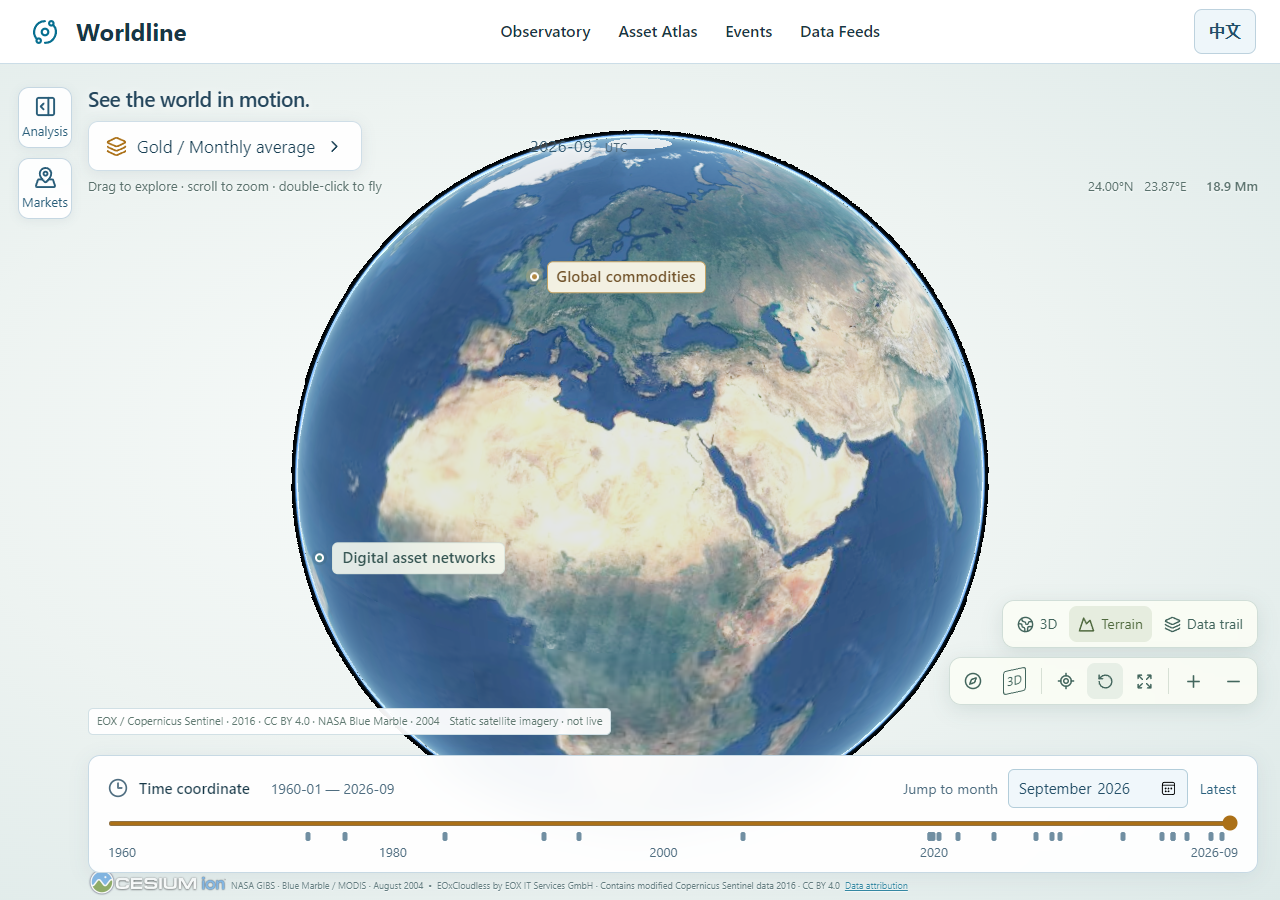
Task: Jump to the Latest month
Action: pos(1218,789)
